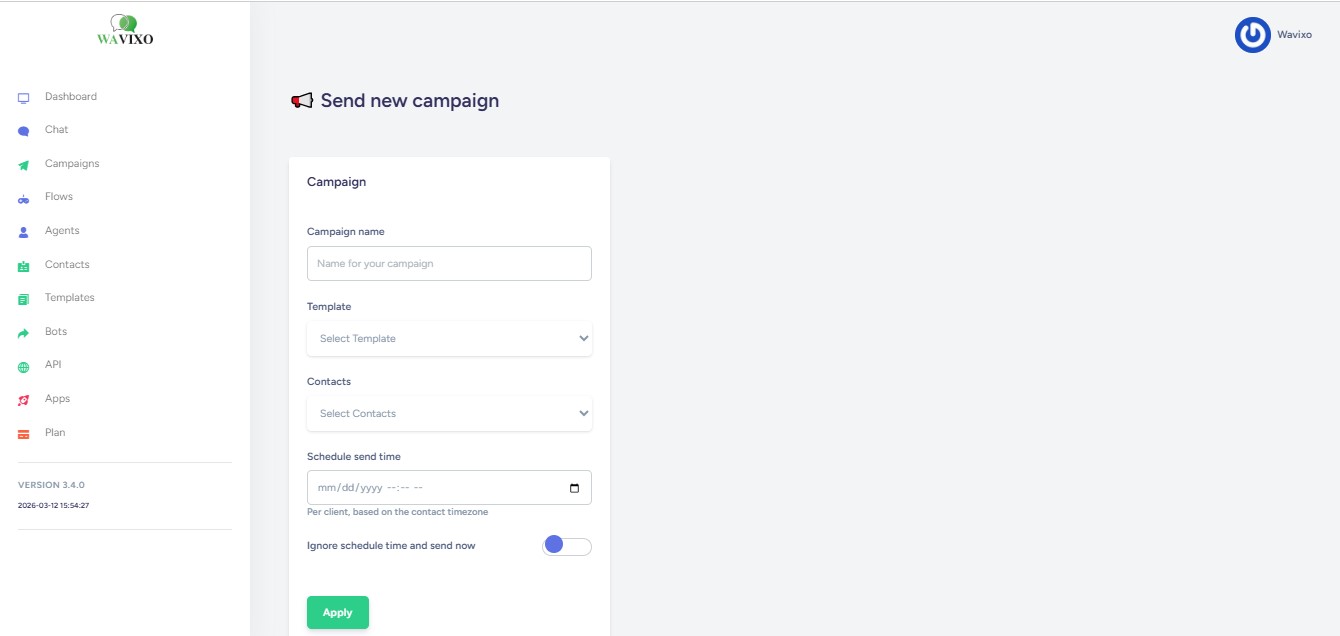Expand the Select Template dropdown
The image size is (1340, 636).
[x=449, y=339]
